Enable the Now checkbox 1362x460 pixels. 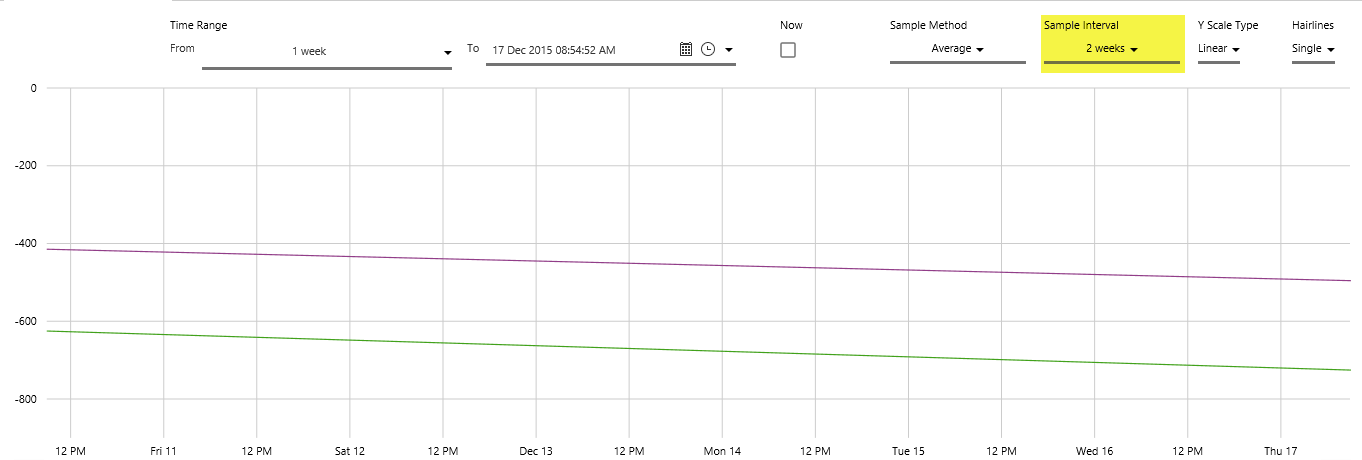[788, 50]
